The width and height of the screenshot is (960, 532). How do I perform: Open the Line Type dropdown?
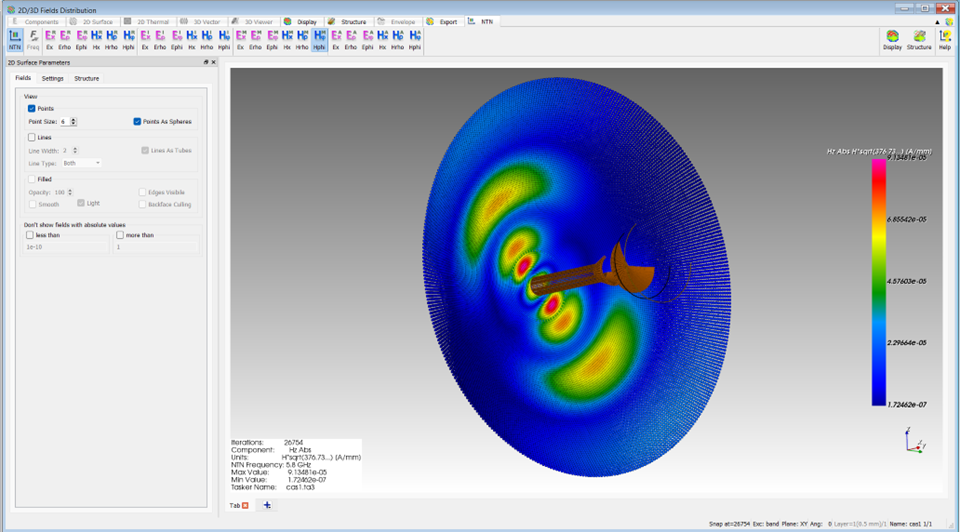pyautogui.click(x=81, y=163)
